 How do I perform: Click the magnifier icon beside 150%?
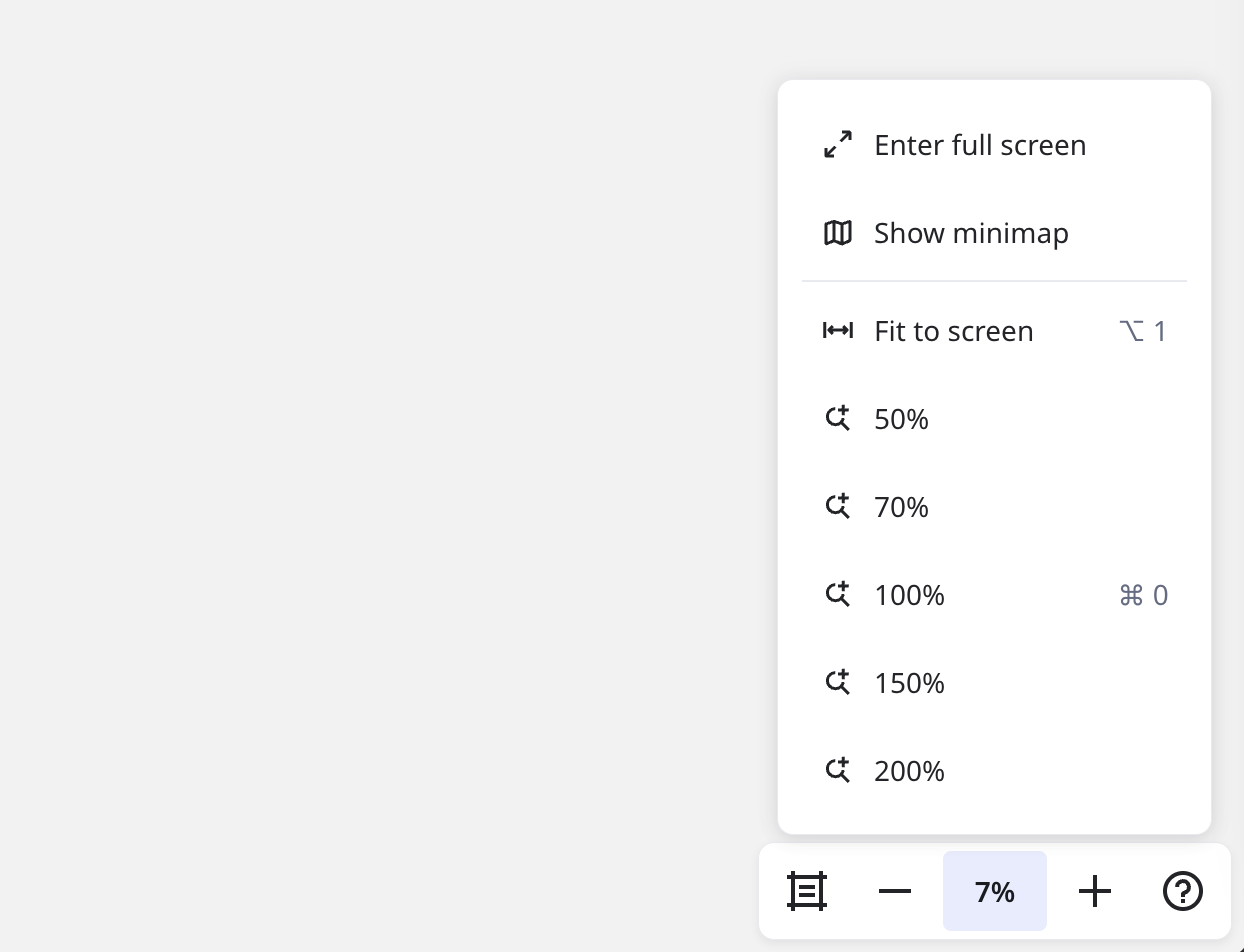point(838,683)
